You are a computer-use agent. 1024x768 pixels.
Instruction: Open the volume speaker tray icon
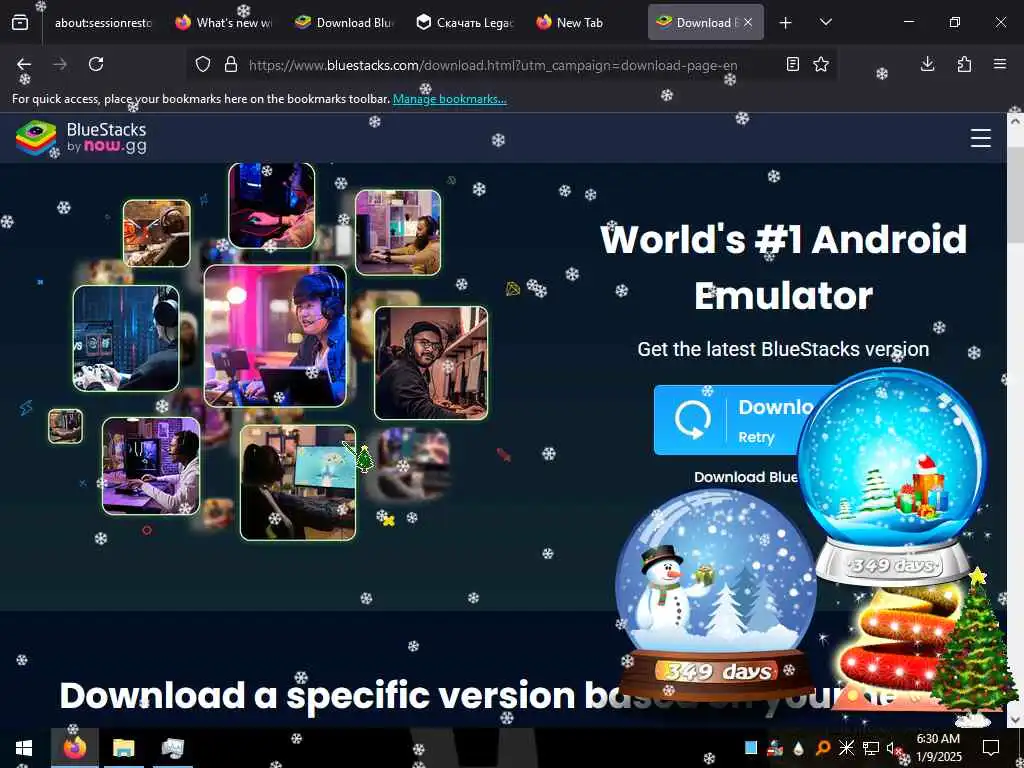tap(892, 748)
